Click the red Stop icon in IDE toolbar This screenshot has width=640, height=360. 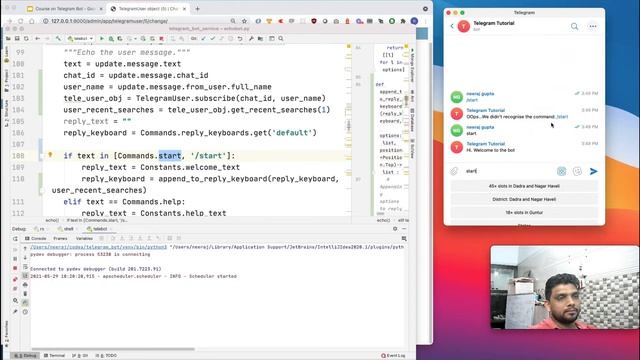161,38
